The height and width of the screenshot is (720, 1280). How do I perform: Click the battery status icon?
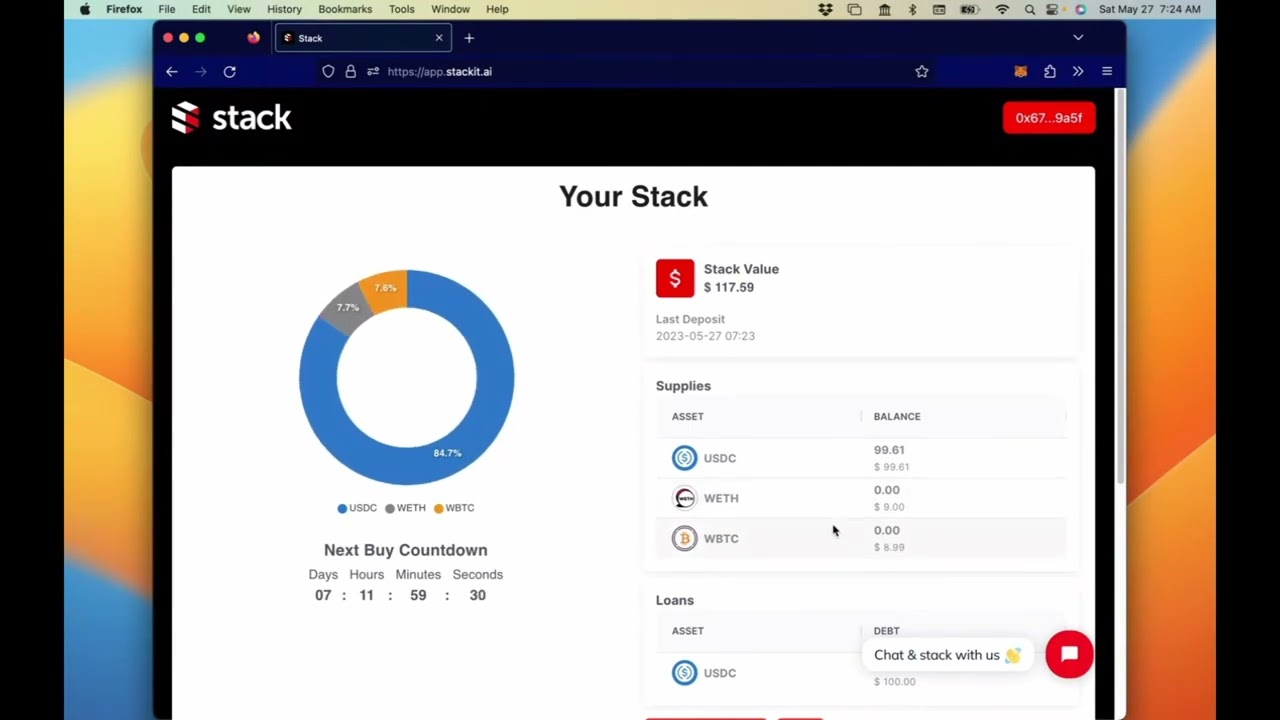click(x=969, y=9)
